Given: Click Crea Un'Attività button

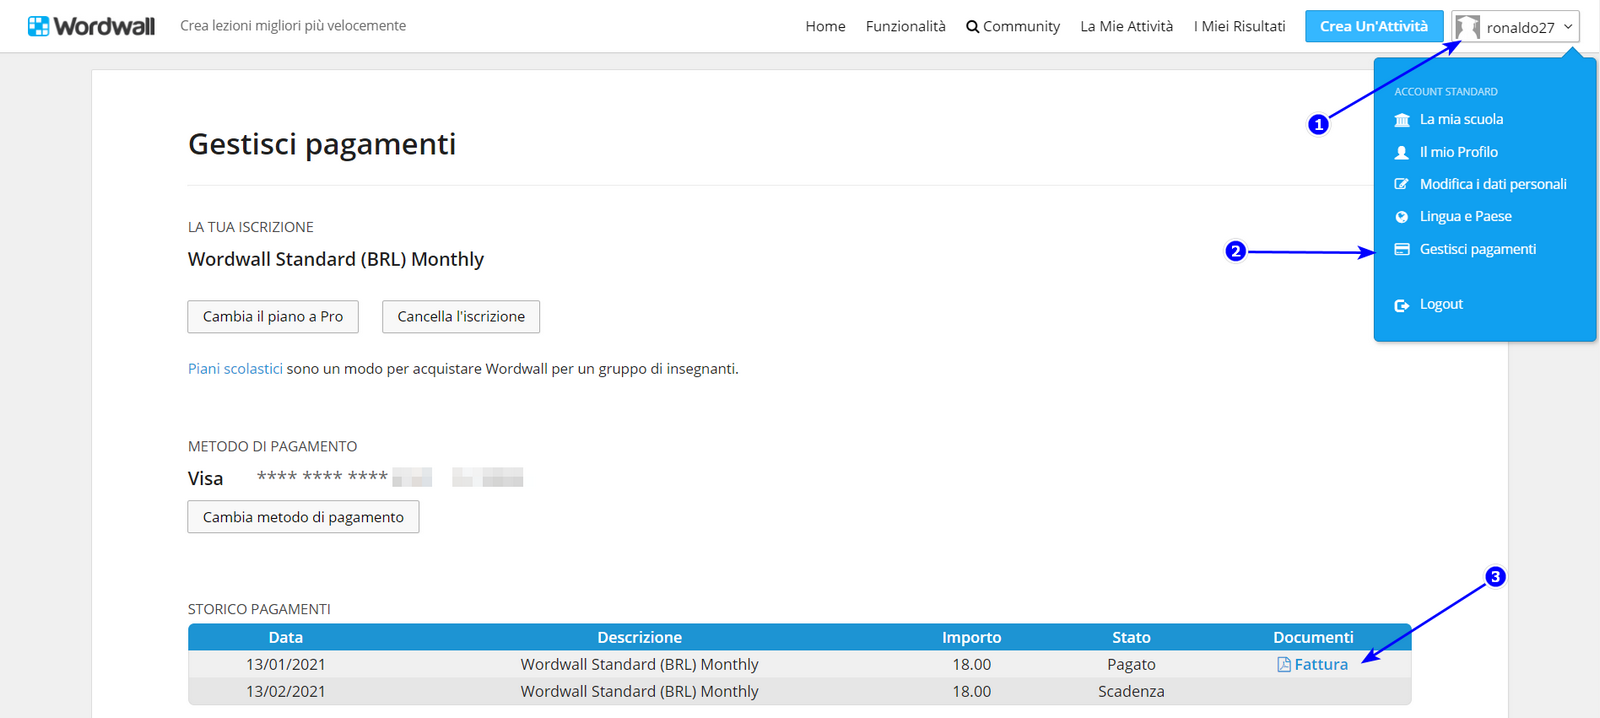Looking at the screenshot, I should click(x=1374, y=27).
